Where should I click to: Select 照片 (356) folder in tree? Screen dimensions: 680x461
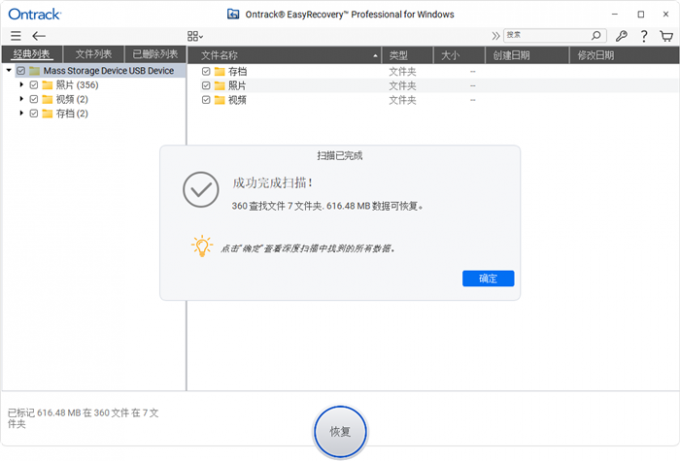click(77, 85)
